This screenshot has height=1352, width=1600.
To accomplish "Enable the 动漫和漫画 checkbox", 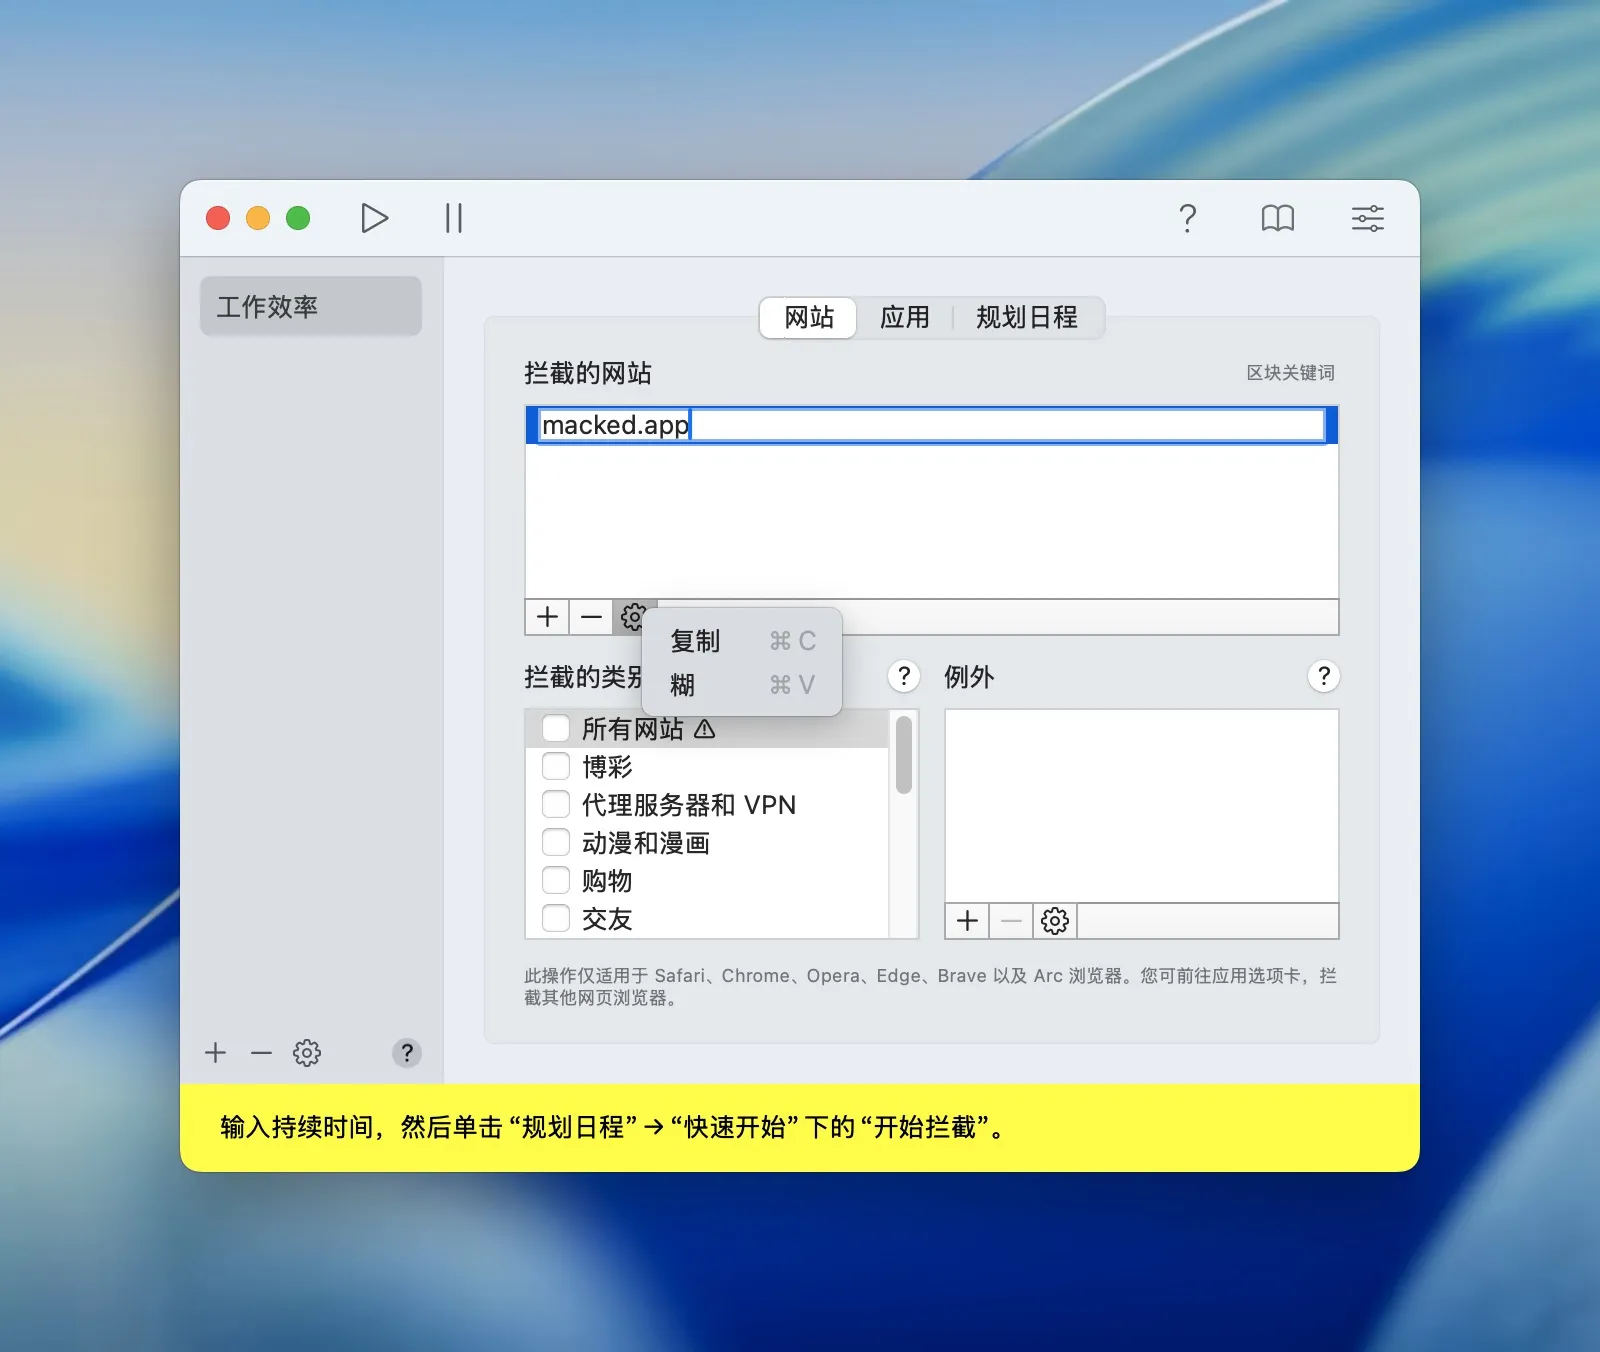I will pyautogui.click(x=556, y=843).
